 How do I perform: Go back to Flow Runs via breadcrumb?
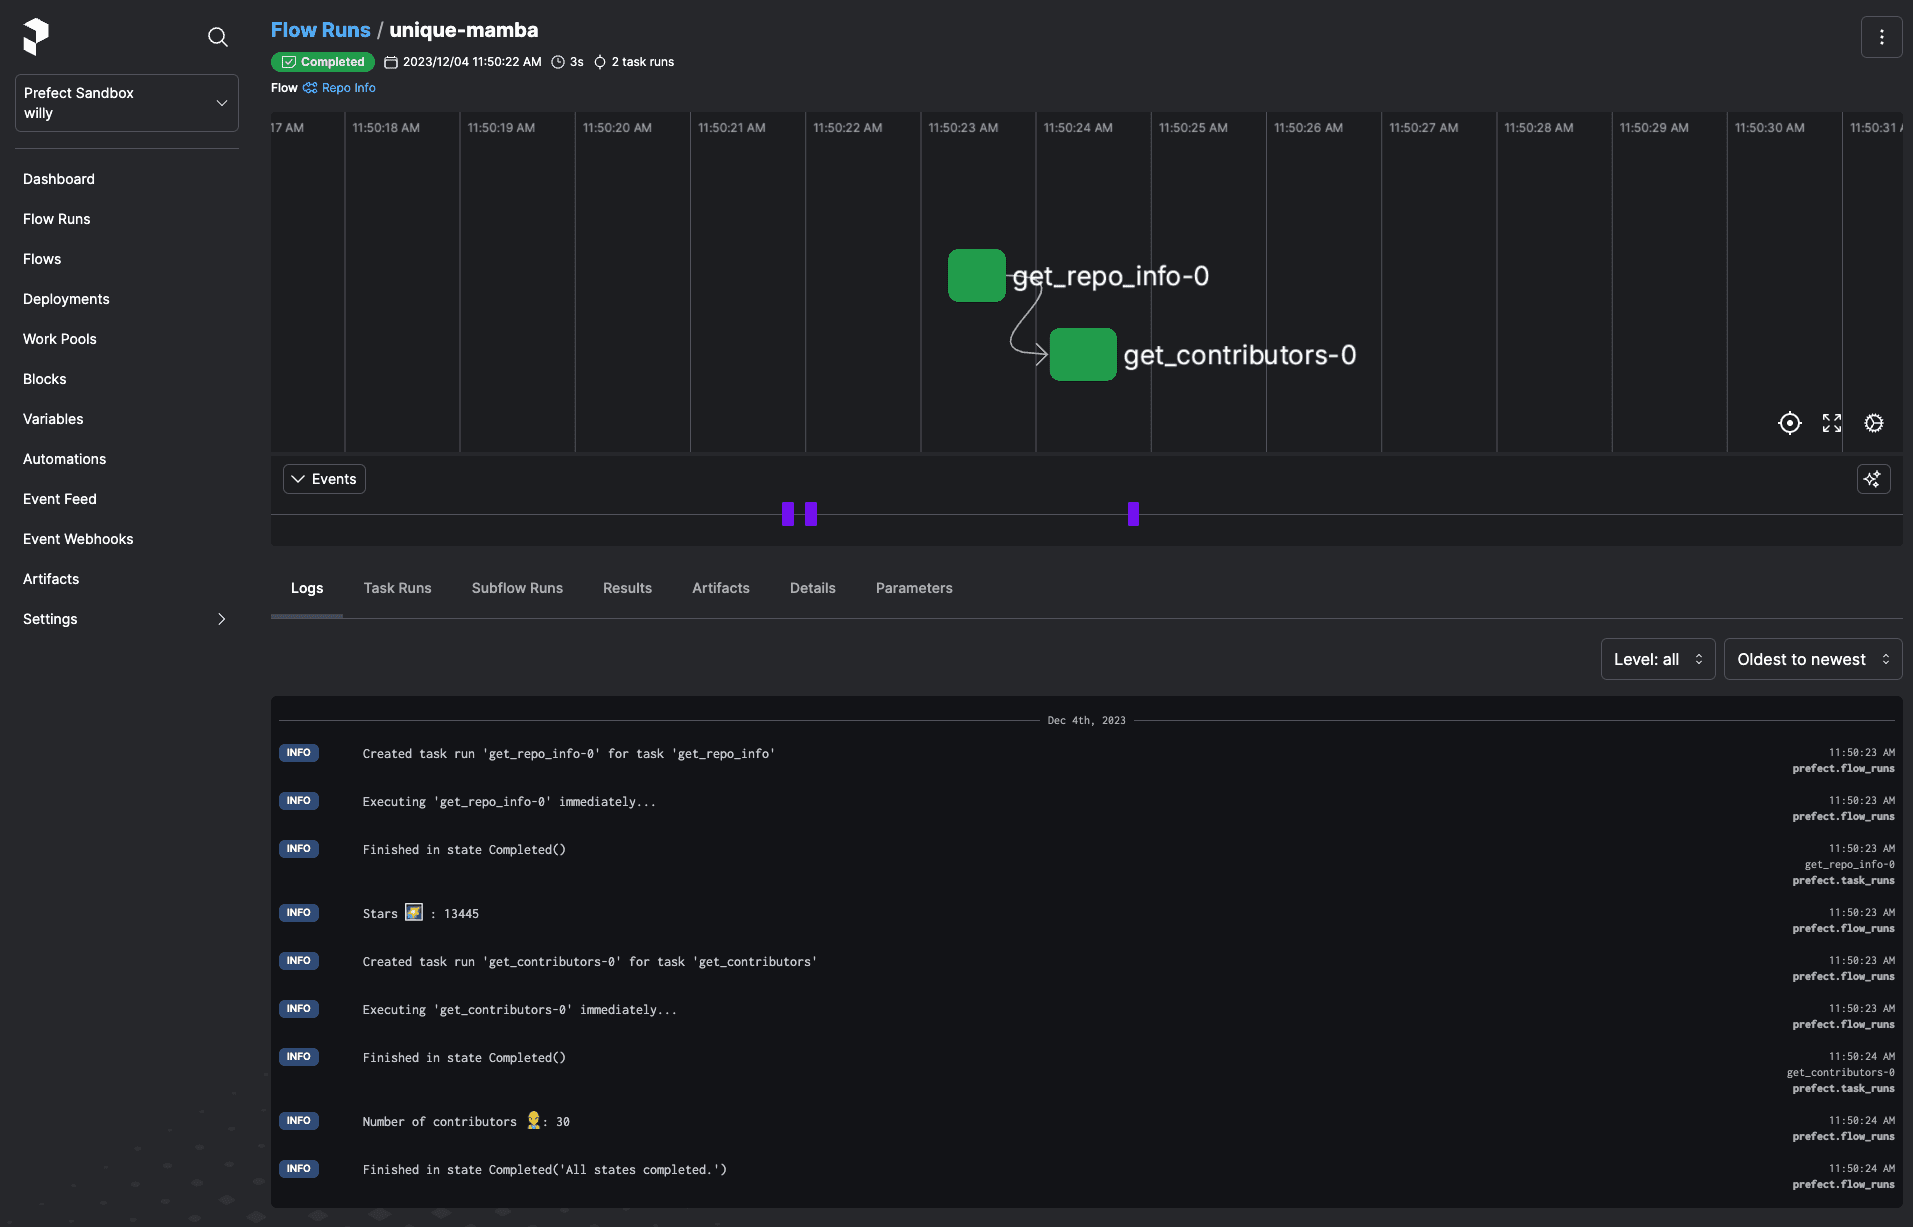(x=320, y=30)
